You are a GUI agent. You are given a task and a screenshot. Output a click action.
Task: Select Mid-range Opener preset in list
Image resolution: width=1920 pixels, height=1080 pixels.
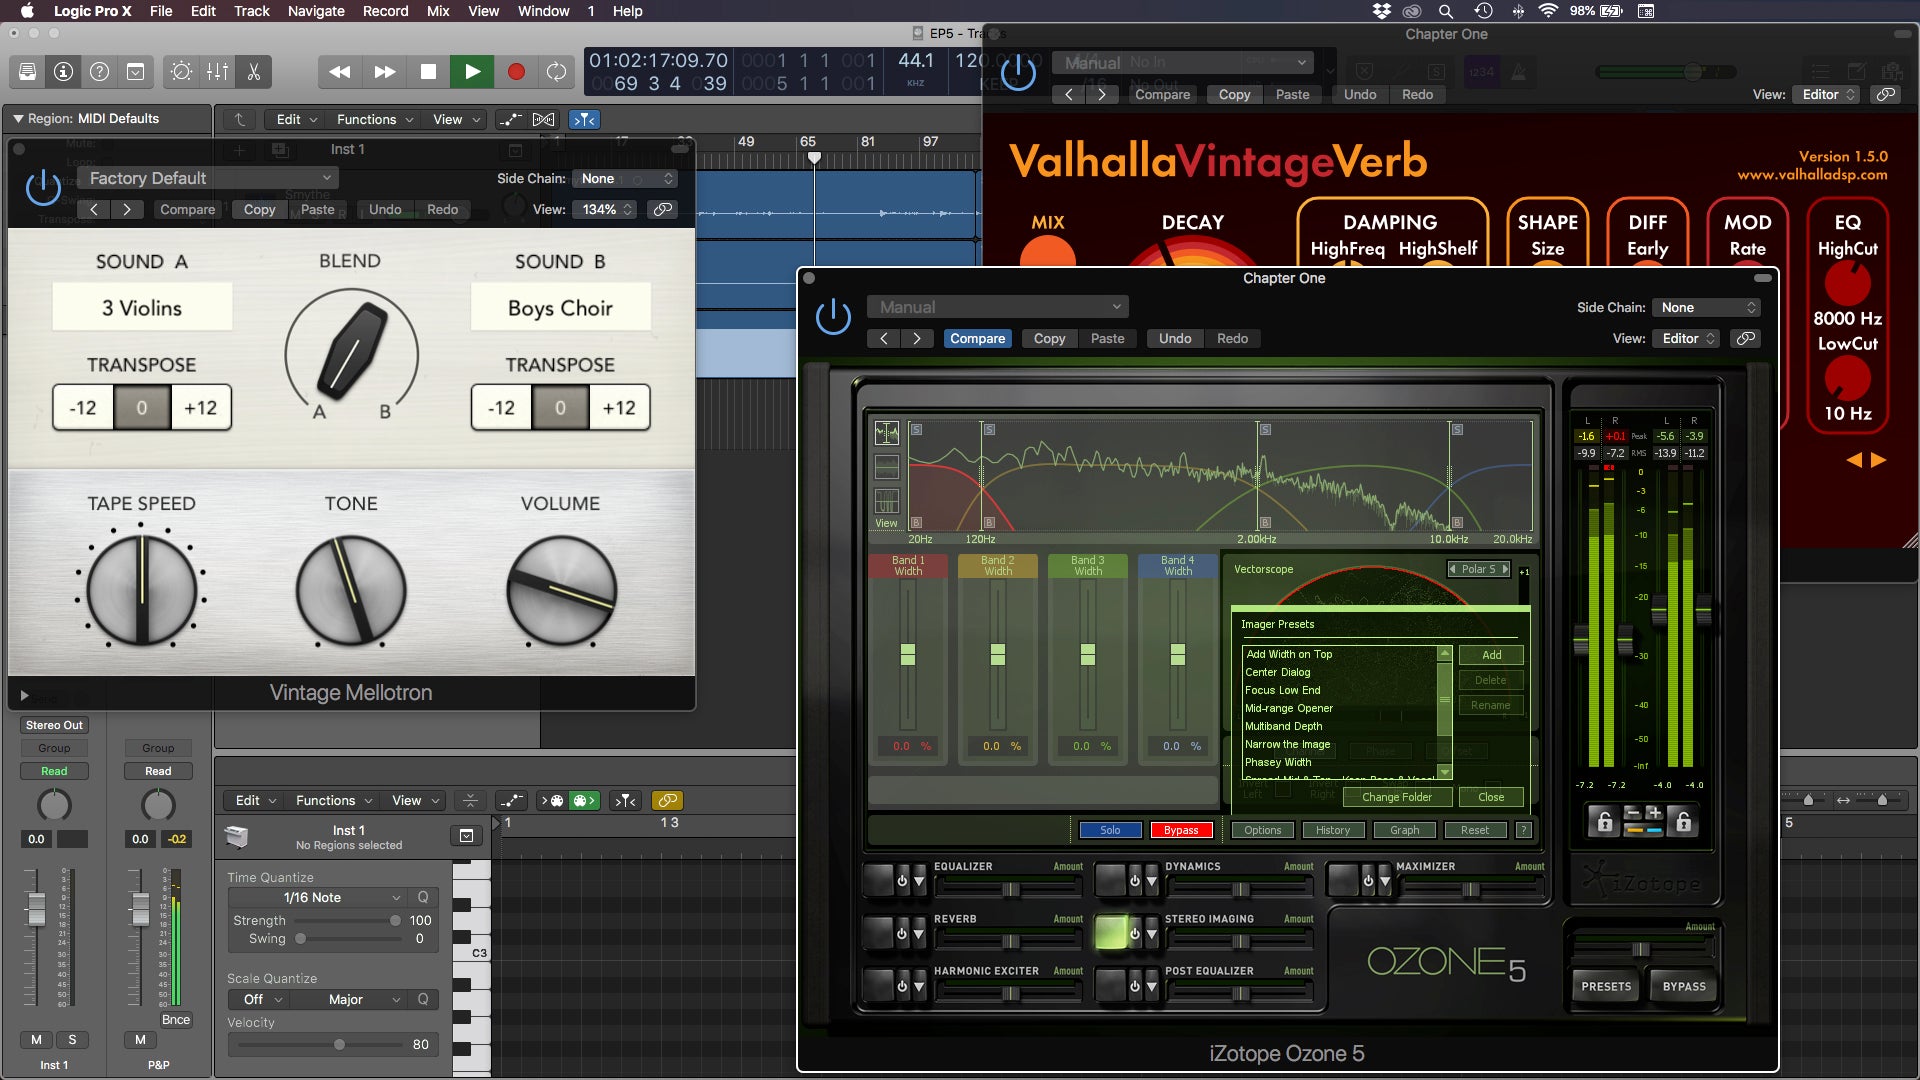pos(1288,708)
